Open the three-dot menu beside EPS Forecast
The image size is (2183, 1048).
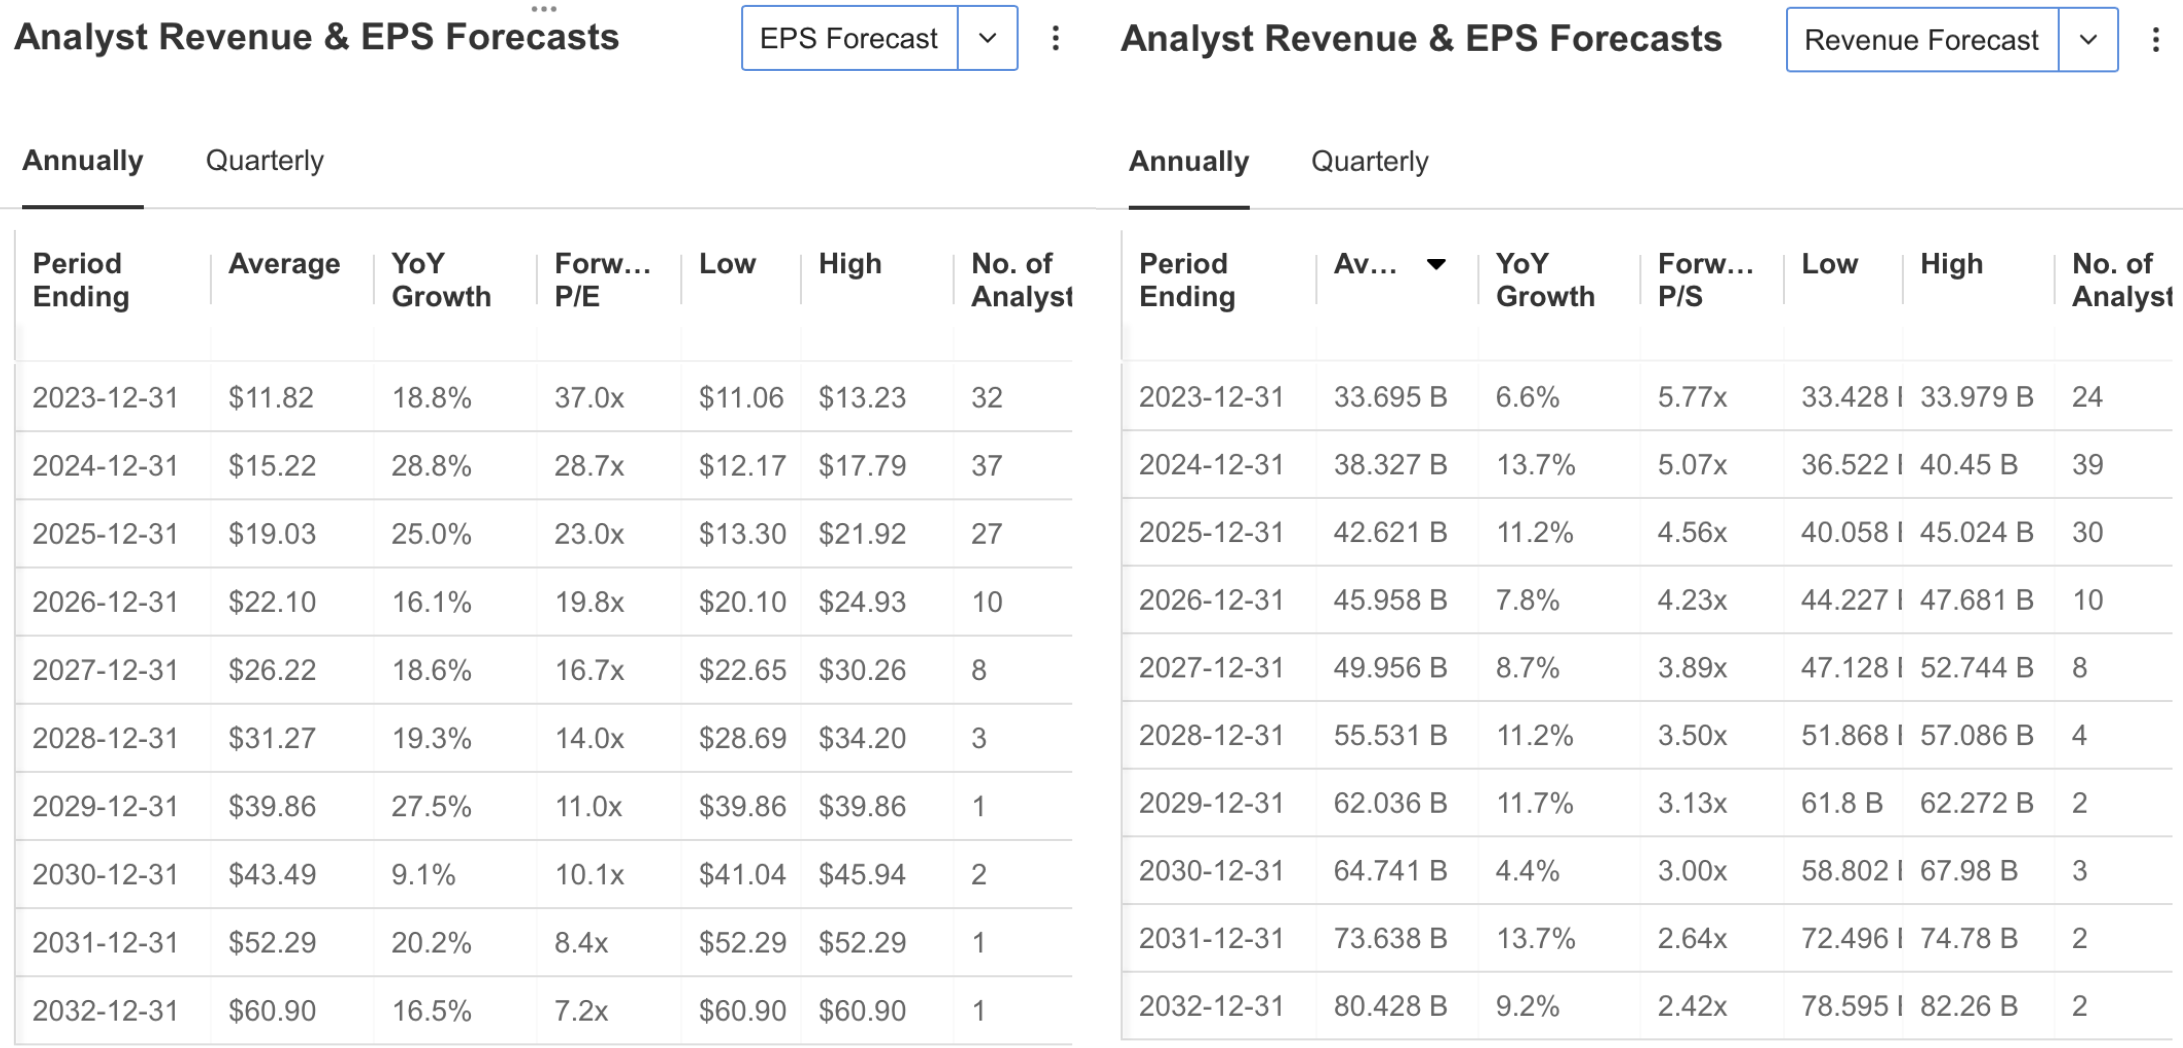coord(1055,39)
